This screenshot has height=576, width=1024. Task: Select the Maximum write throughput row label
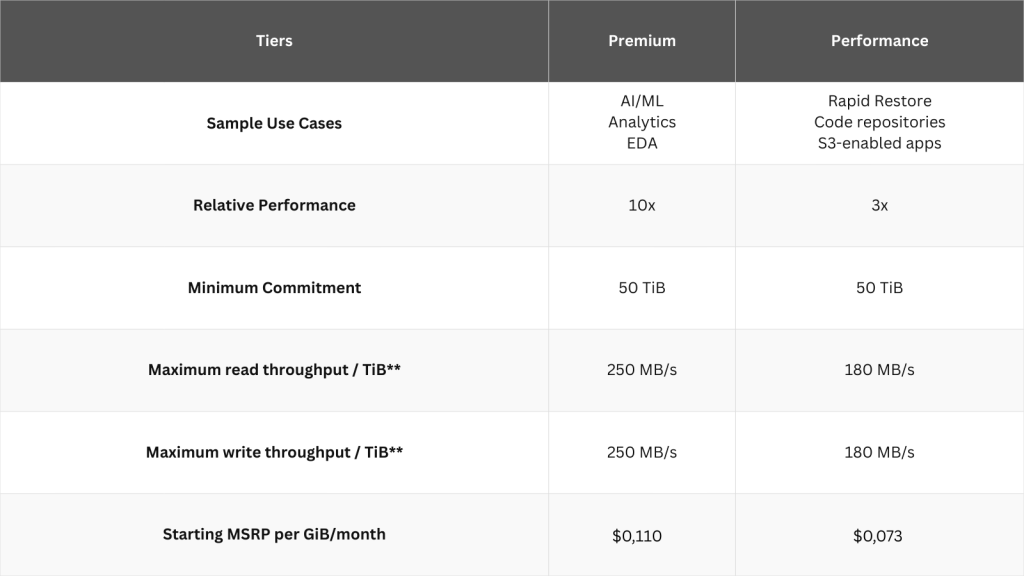click(x=274, y=452)
